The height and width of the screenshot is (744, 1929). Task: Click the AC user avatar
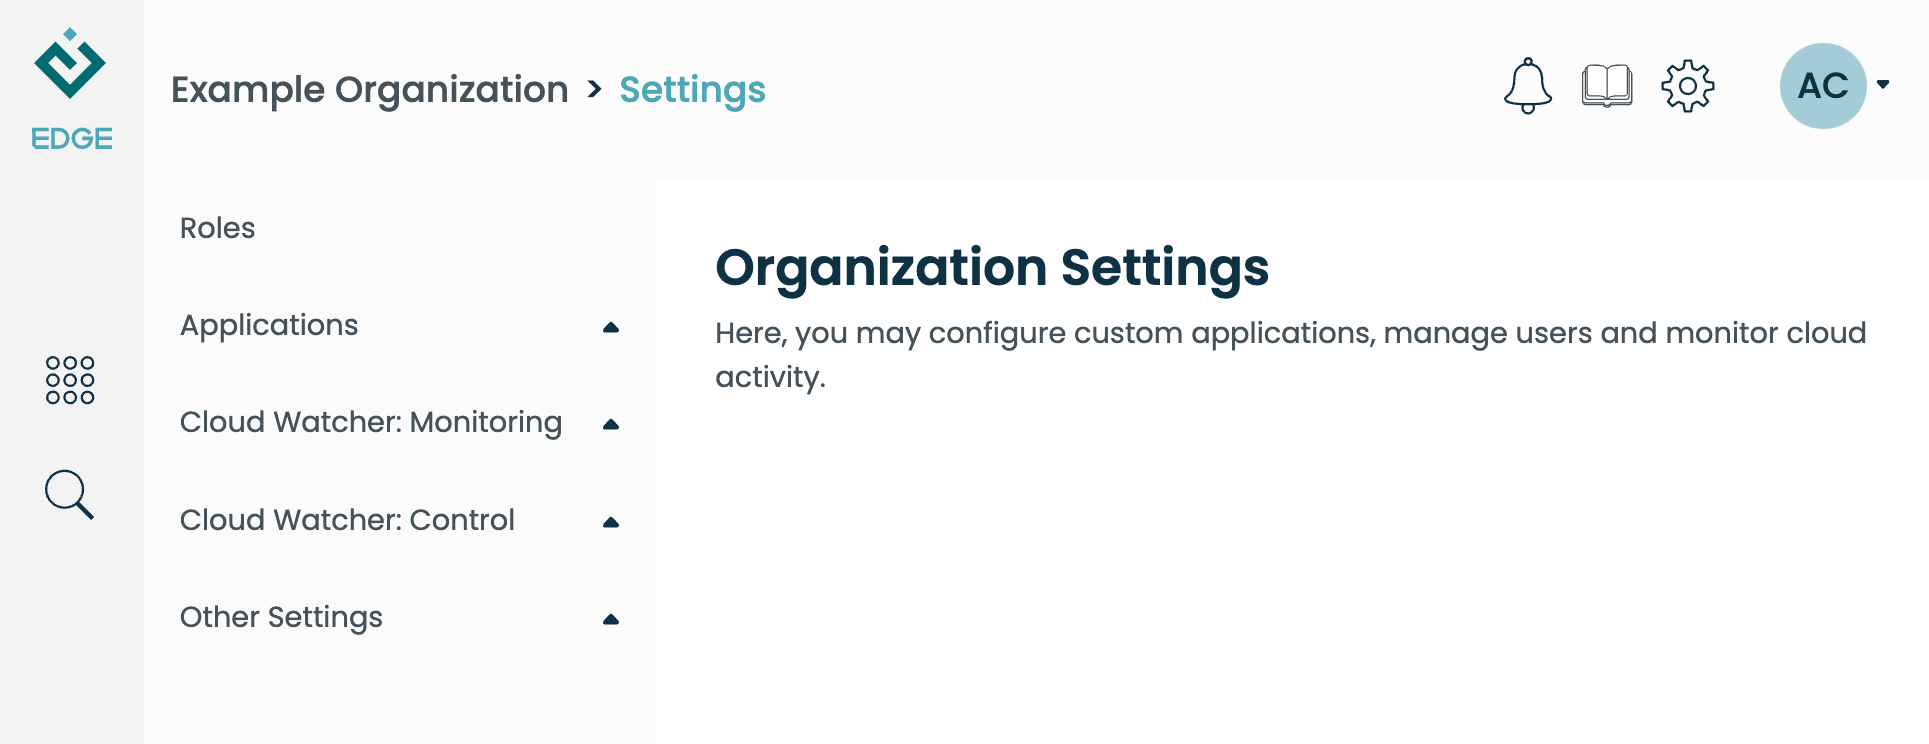(1823, 86)
